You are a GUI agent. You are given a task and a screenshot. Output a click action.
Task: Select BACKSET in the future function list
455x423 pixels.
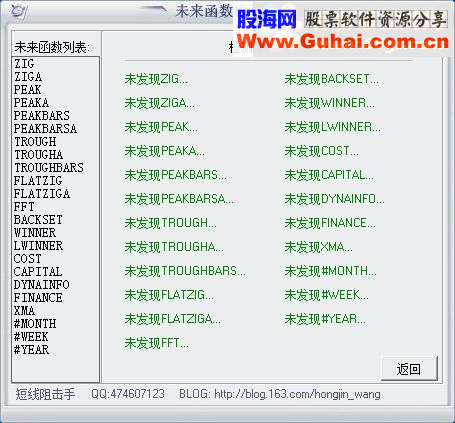click(38, 220)
